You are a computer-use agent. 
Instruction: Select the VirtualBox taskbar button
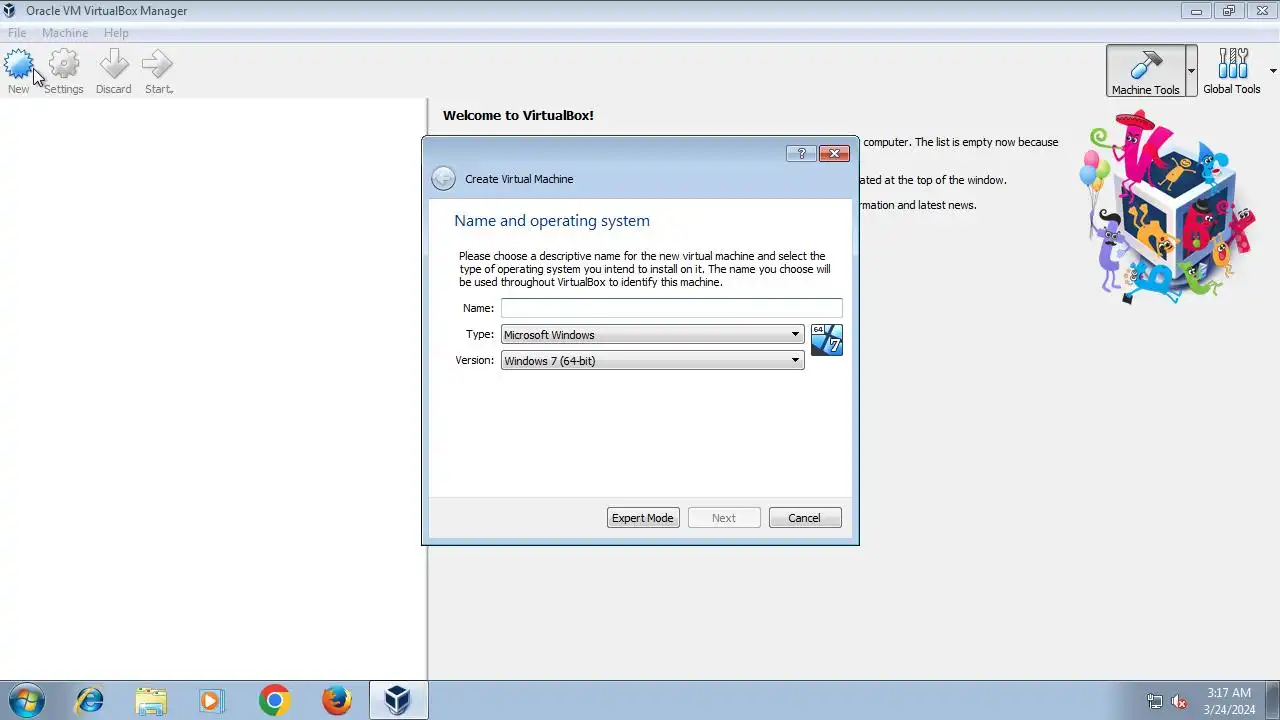(x=398, y=700)
